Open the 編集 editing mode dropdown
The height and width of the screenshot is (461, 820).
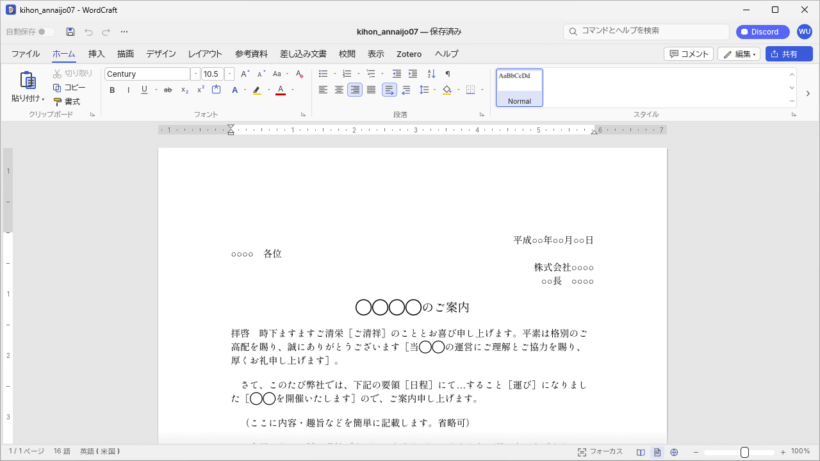tap(739, 54)
